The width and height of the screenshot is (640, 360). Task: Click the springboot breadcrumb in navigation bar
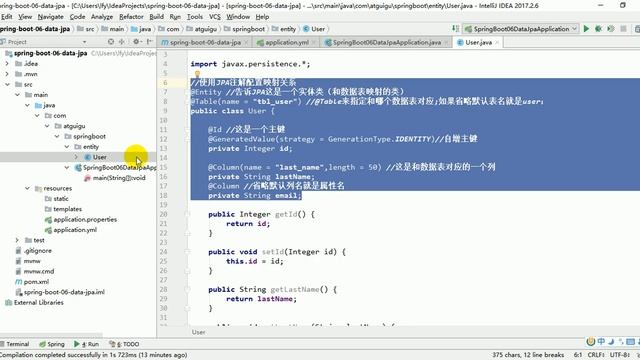[244, 29]
